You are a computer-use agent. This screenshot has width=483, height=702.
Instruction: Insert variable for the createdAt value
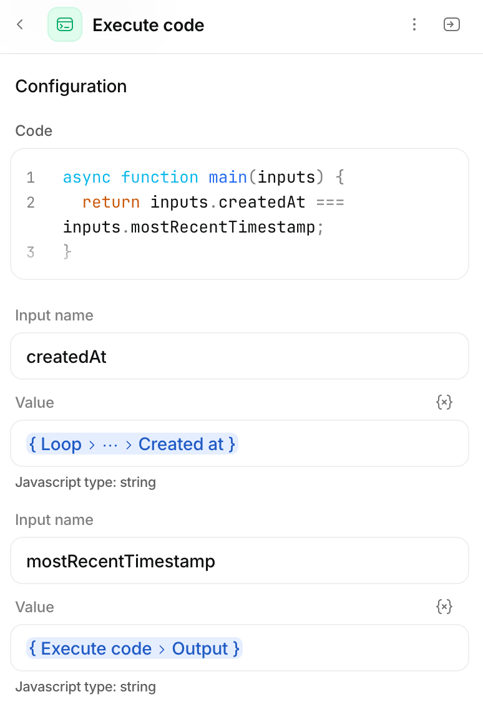[444, 402]
